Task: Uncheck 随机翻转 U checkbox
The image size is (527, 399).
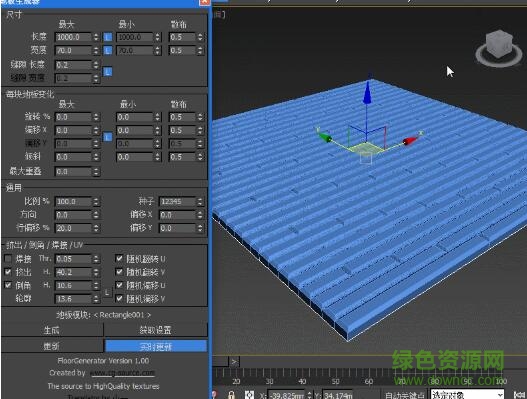Action: (x=119, y=258)
